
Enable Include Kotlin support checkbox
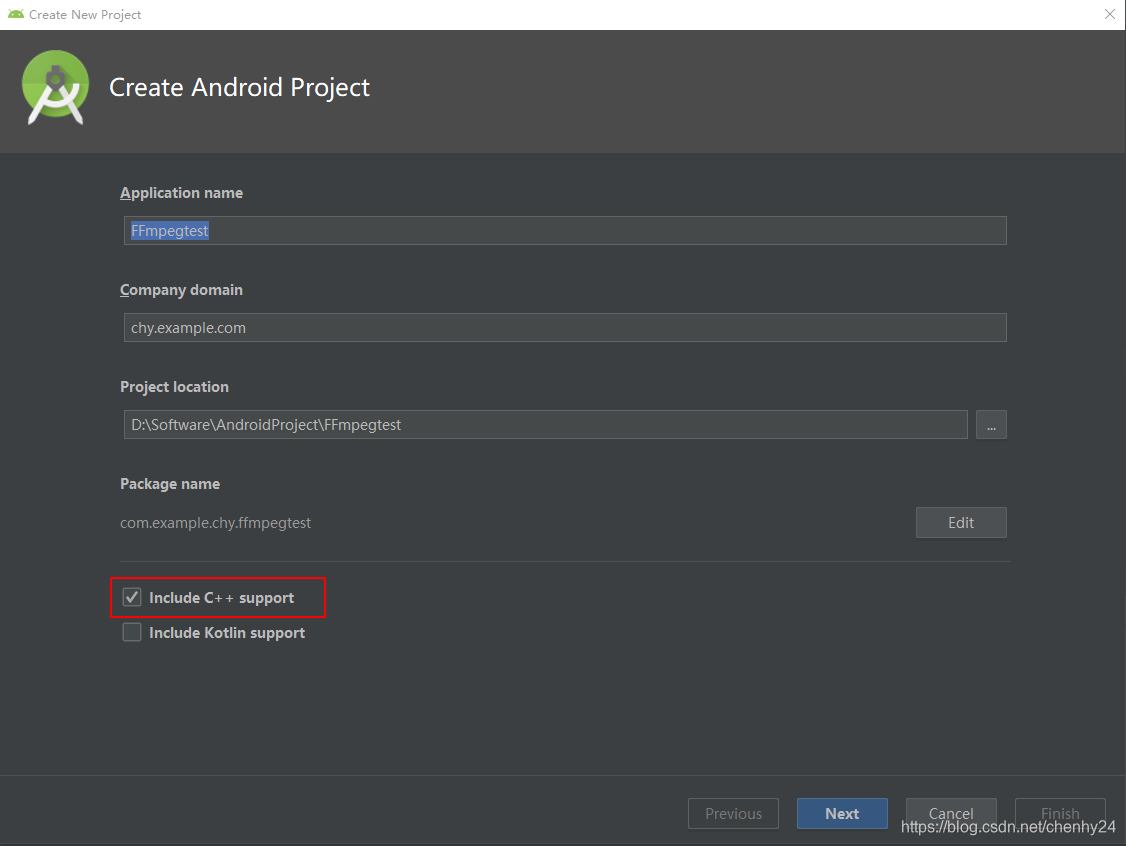click(x=132, y=633)
